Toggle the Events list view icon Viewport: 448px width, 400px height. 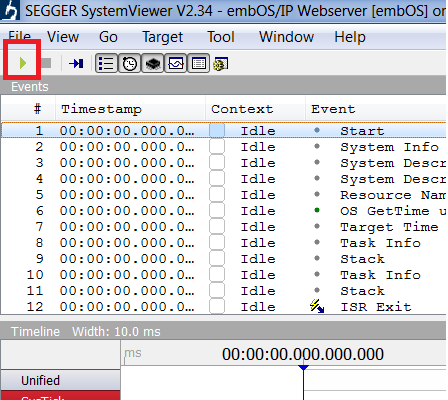(106, 63)
